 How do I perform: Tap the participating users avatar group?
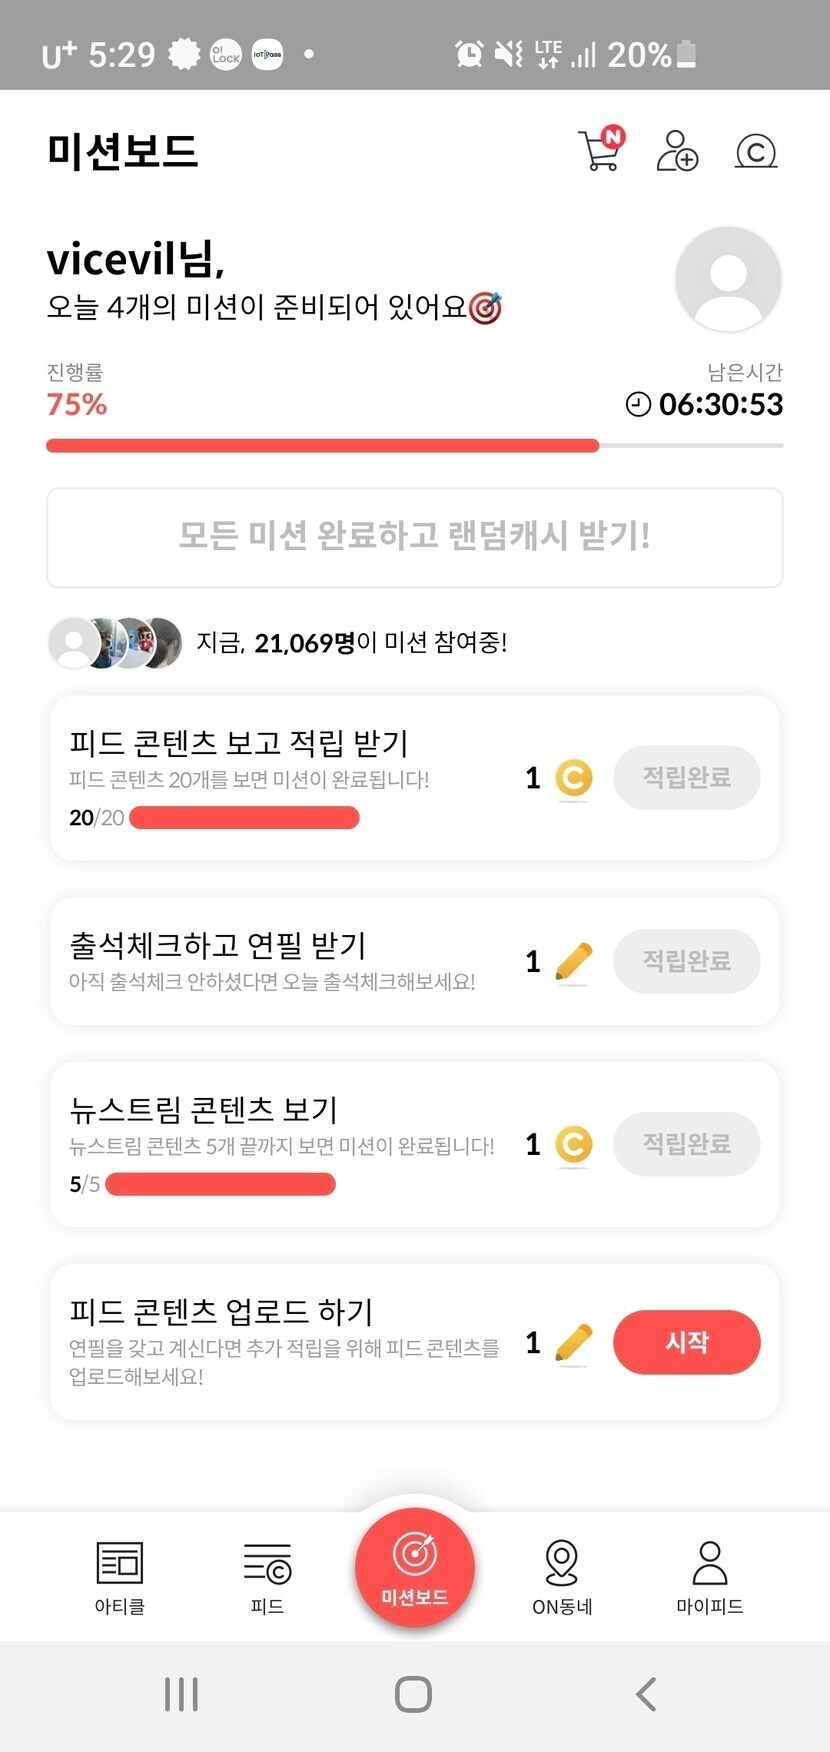(116, 642)
